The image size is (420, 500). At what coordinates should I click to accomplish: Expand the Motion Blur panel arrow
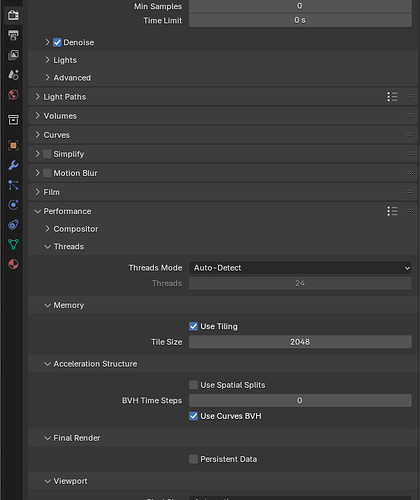pos(37,173)
